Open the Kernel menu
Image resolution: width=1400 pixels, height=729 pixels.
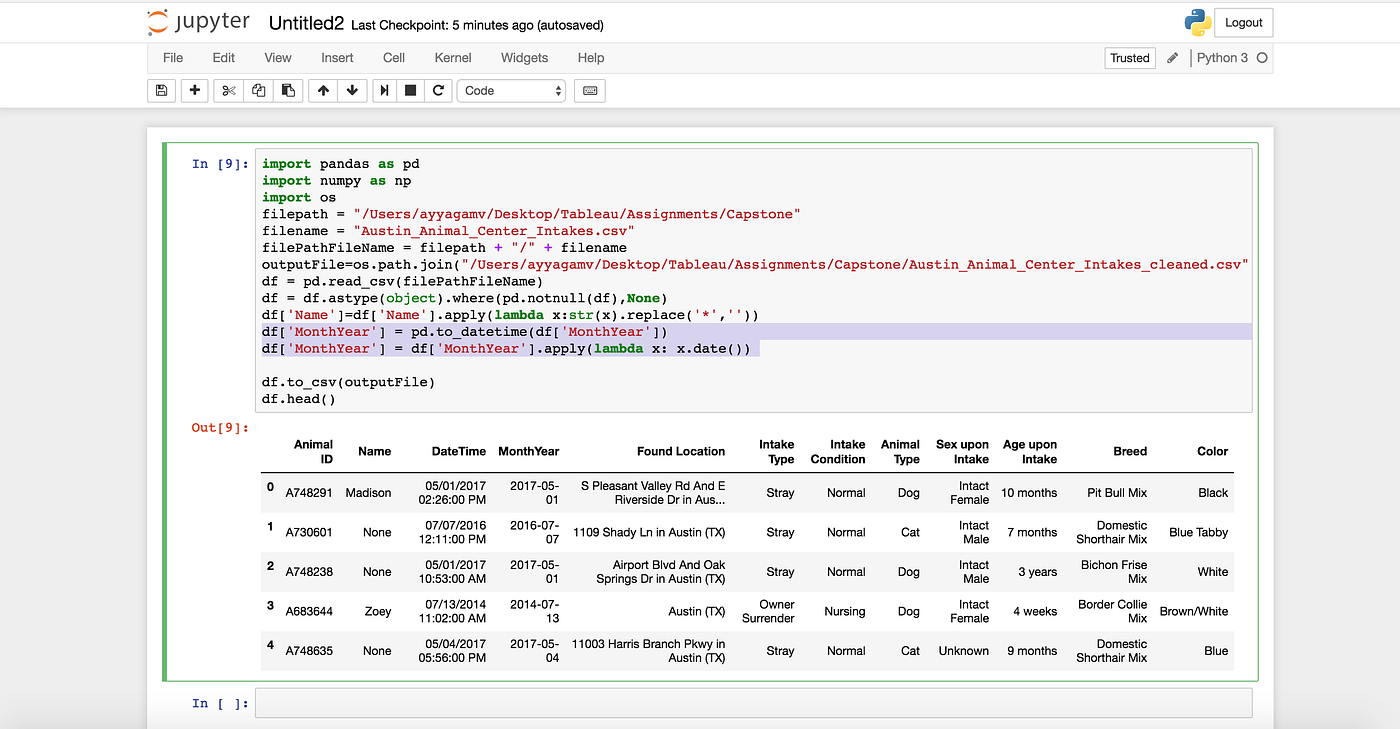click(452, 57)
